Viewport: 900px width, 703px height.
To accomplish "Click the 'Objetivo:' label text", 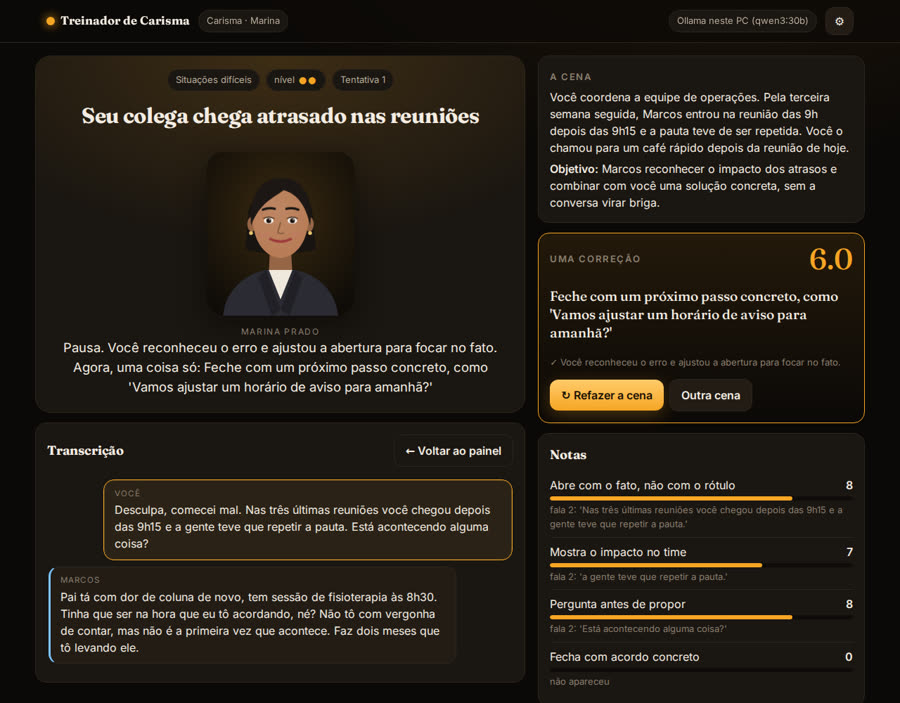I will tap(574, 169).
